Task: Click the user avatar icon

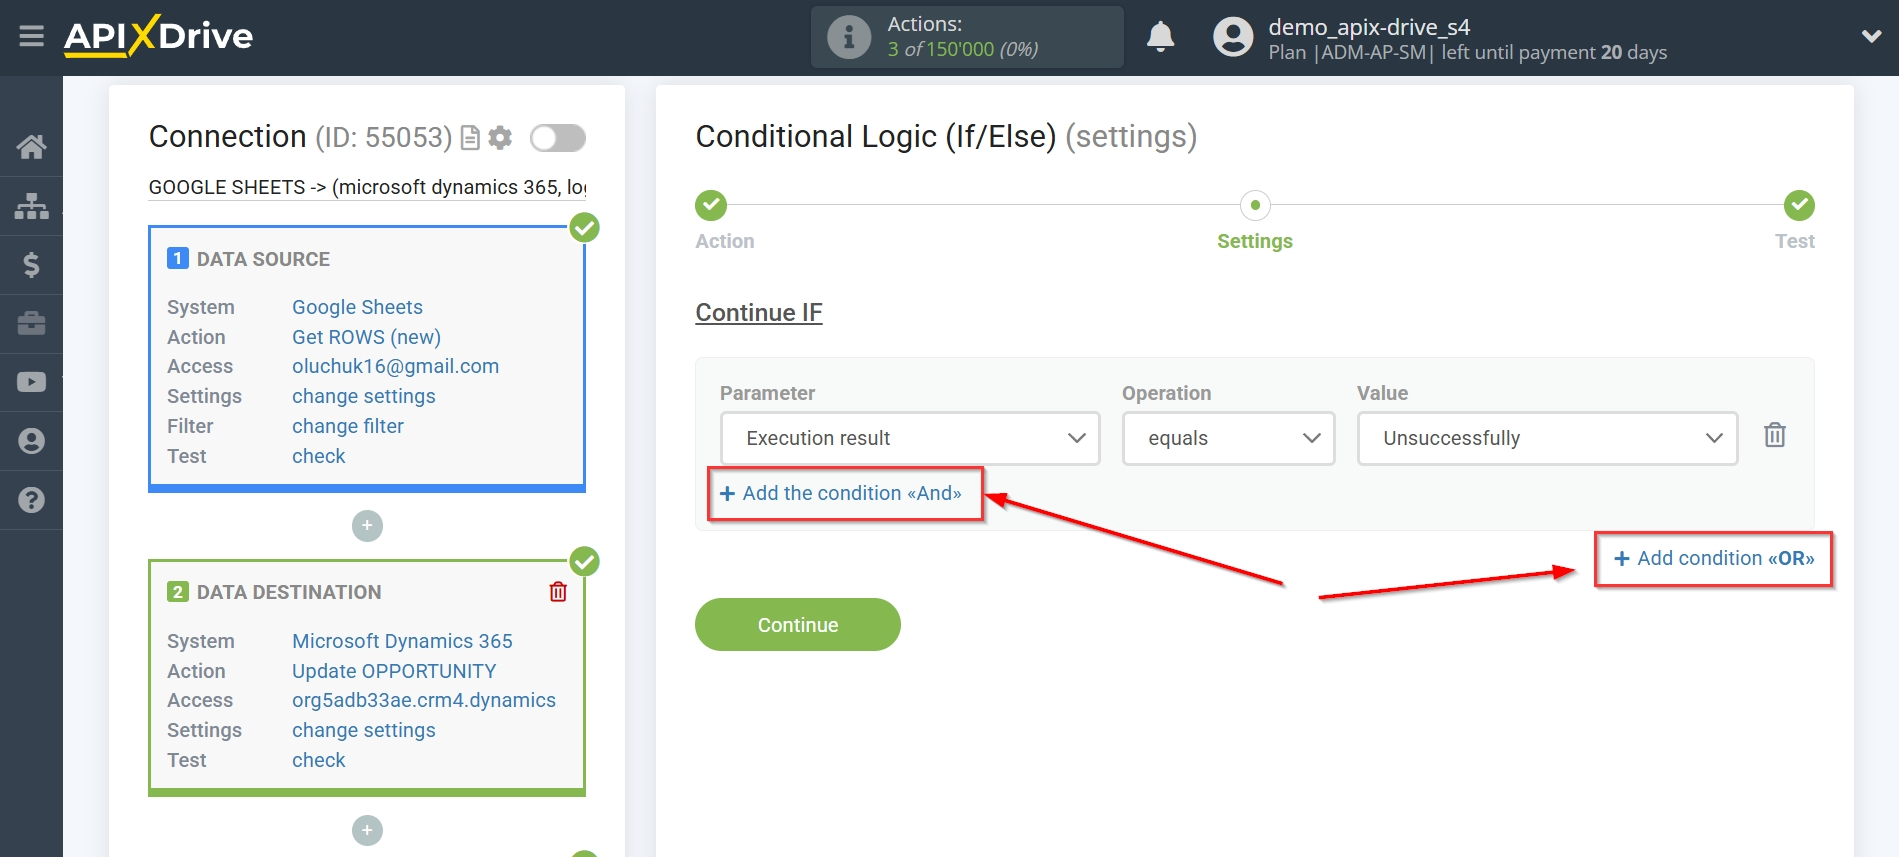Action: 1233,37
